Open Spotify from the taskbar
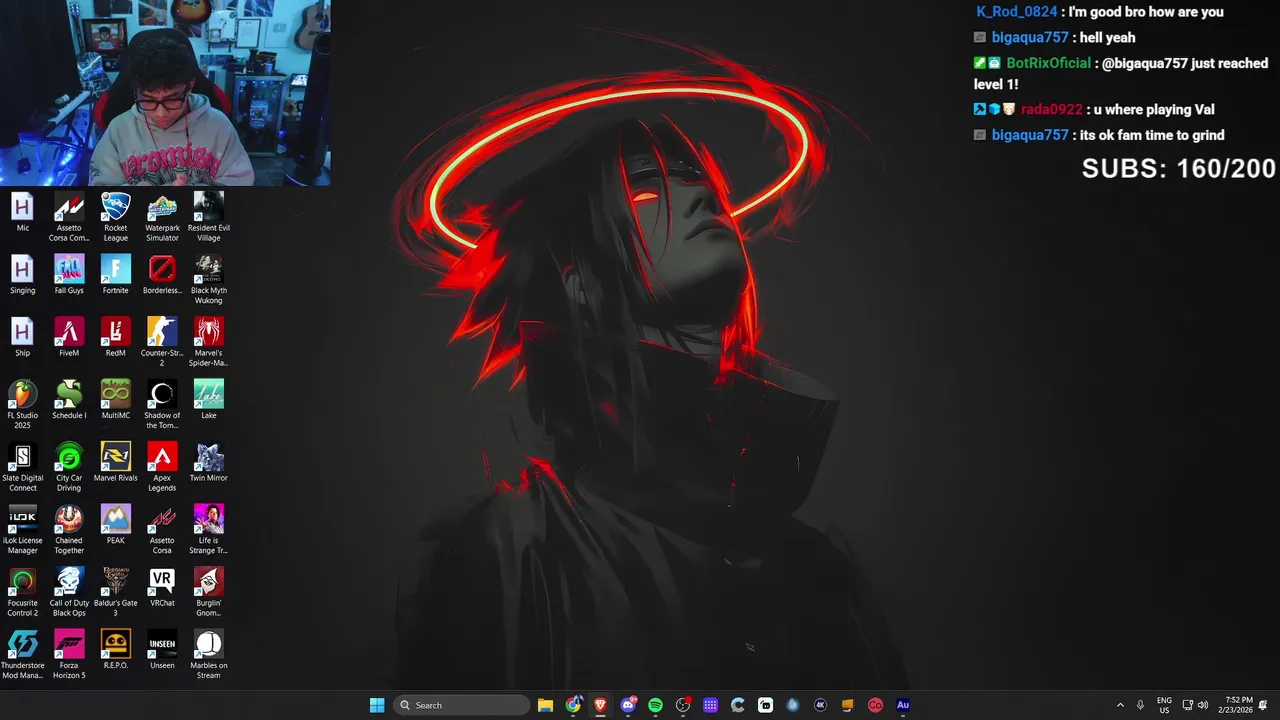 click(x=655, y=705)
